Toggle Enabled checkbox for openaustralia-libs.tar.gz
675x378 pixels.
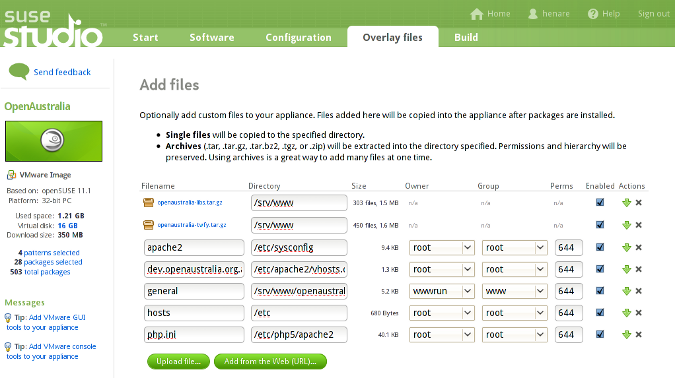(600, 202)
